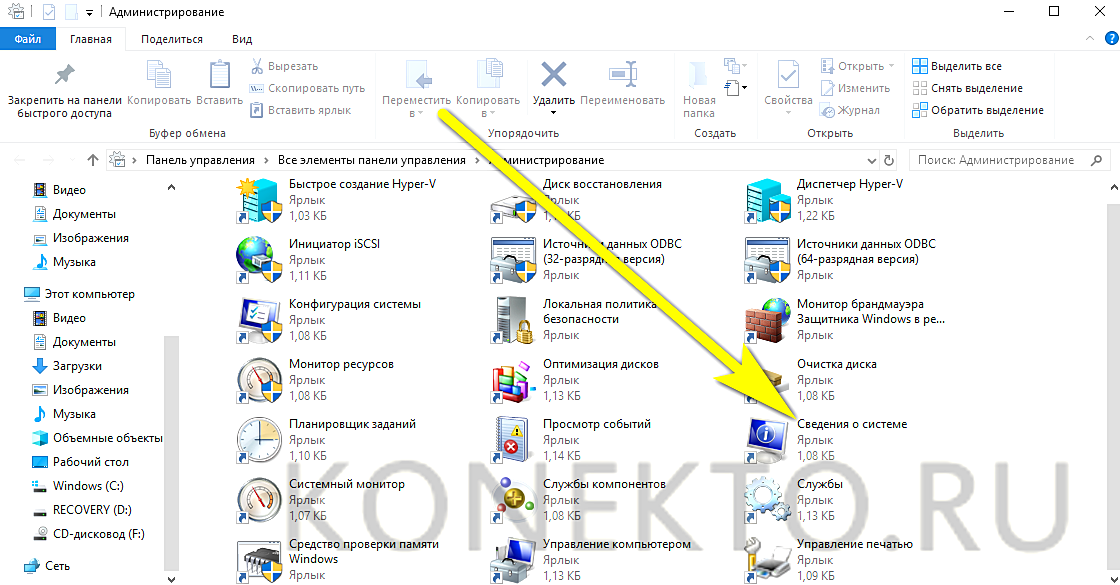The image size is (1120, 585).
Task: Navigate up one folder level using the arrow
Action: 93,160
